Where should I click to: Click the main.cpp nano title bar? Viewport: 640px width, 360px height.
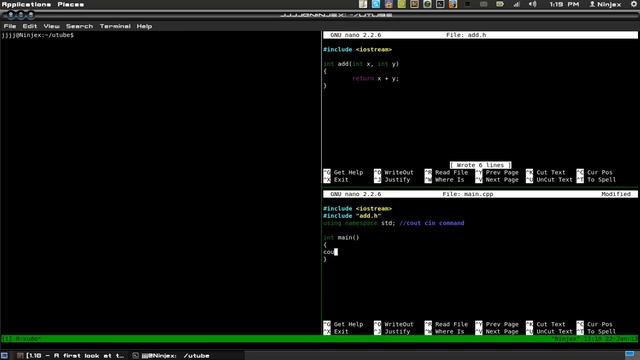(480, 194)
